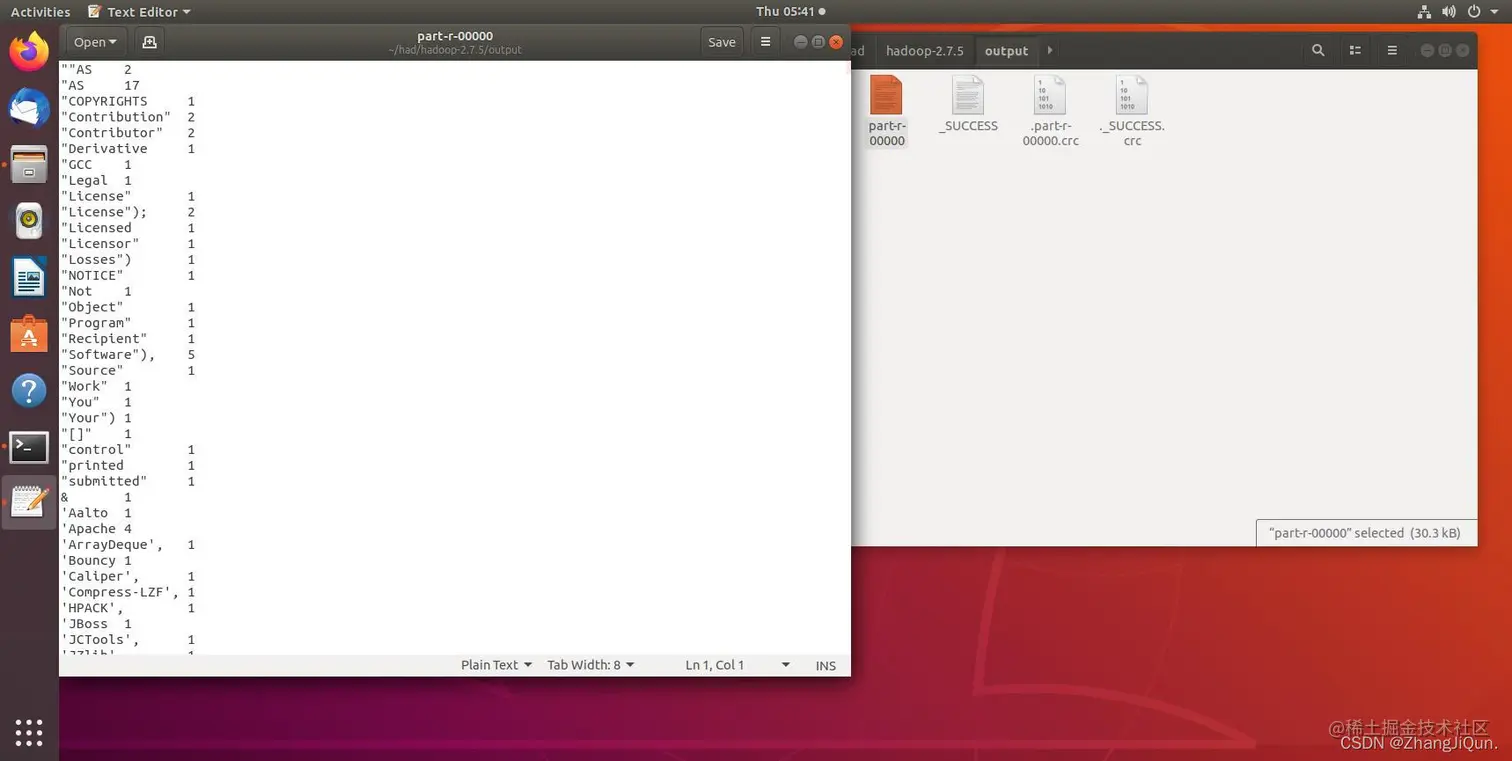Screen dimensions: 1512x761
Task: Save the document with Save button
Action: coord(721,42)
